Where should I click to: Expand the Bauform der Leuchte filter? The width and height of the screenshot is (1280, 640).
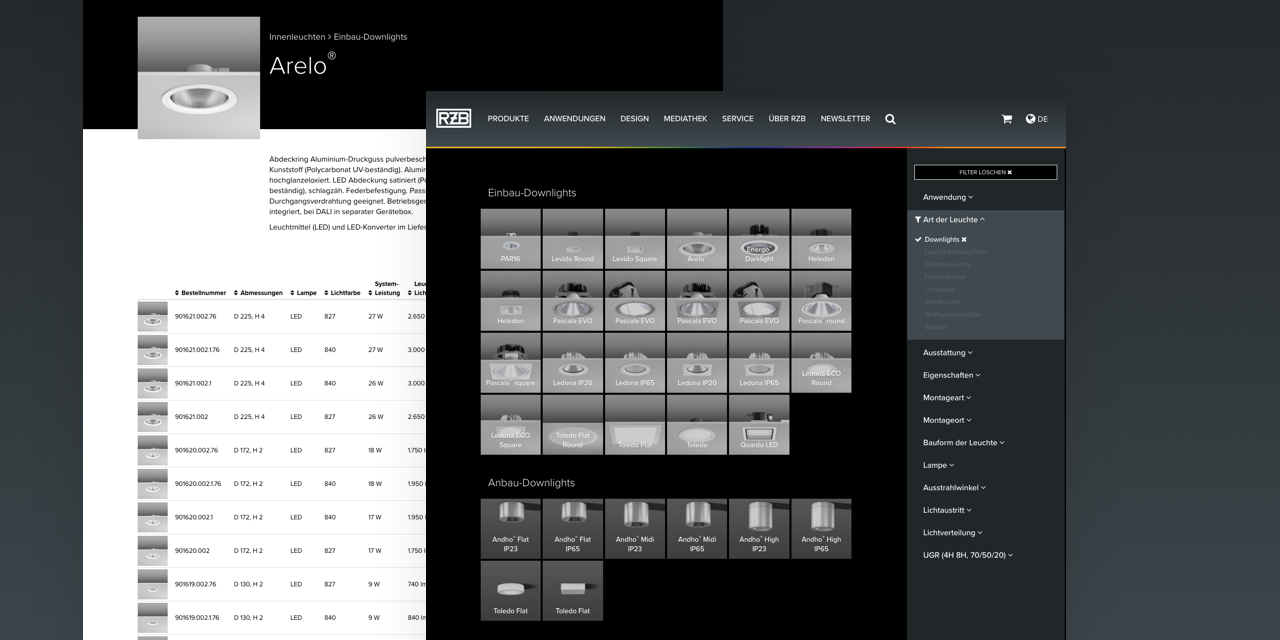[963, 442]
